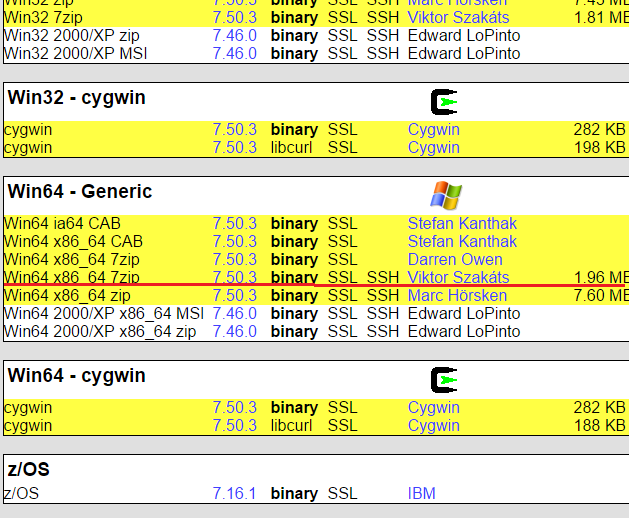Screen dimensions: 629x518
Task: Open Viktor Szakáts link in Win64 x86_64 7zip row
Action: pos(458,277)
